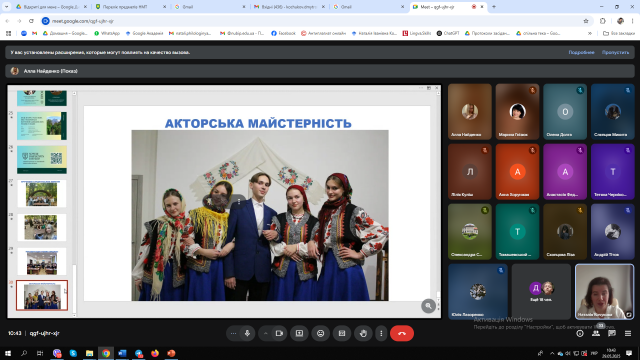The width and height of the screenshot is (640, 360).
Task: Start screen sharing with Present button
Action: pyautogui.click(x=299, y=333)
